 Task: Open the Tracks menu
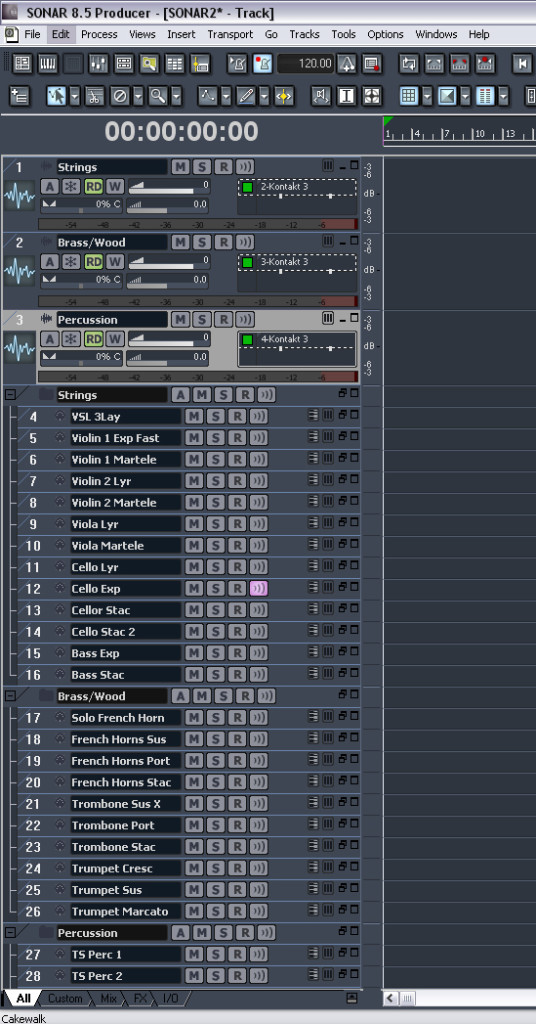(304, 34)
